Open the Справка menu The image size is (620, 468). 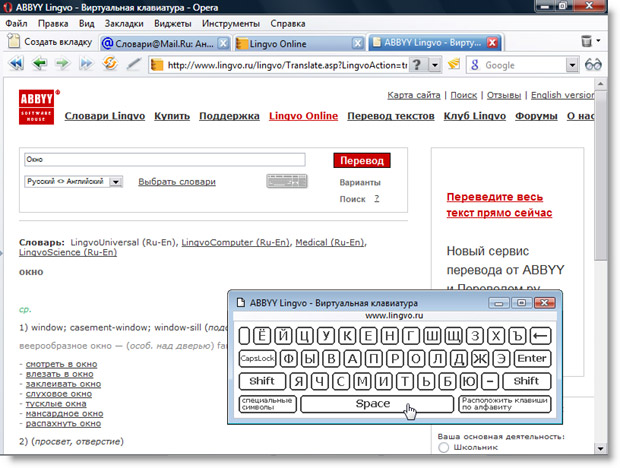pos(288,24)
